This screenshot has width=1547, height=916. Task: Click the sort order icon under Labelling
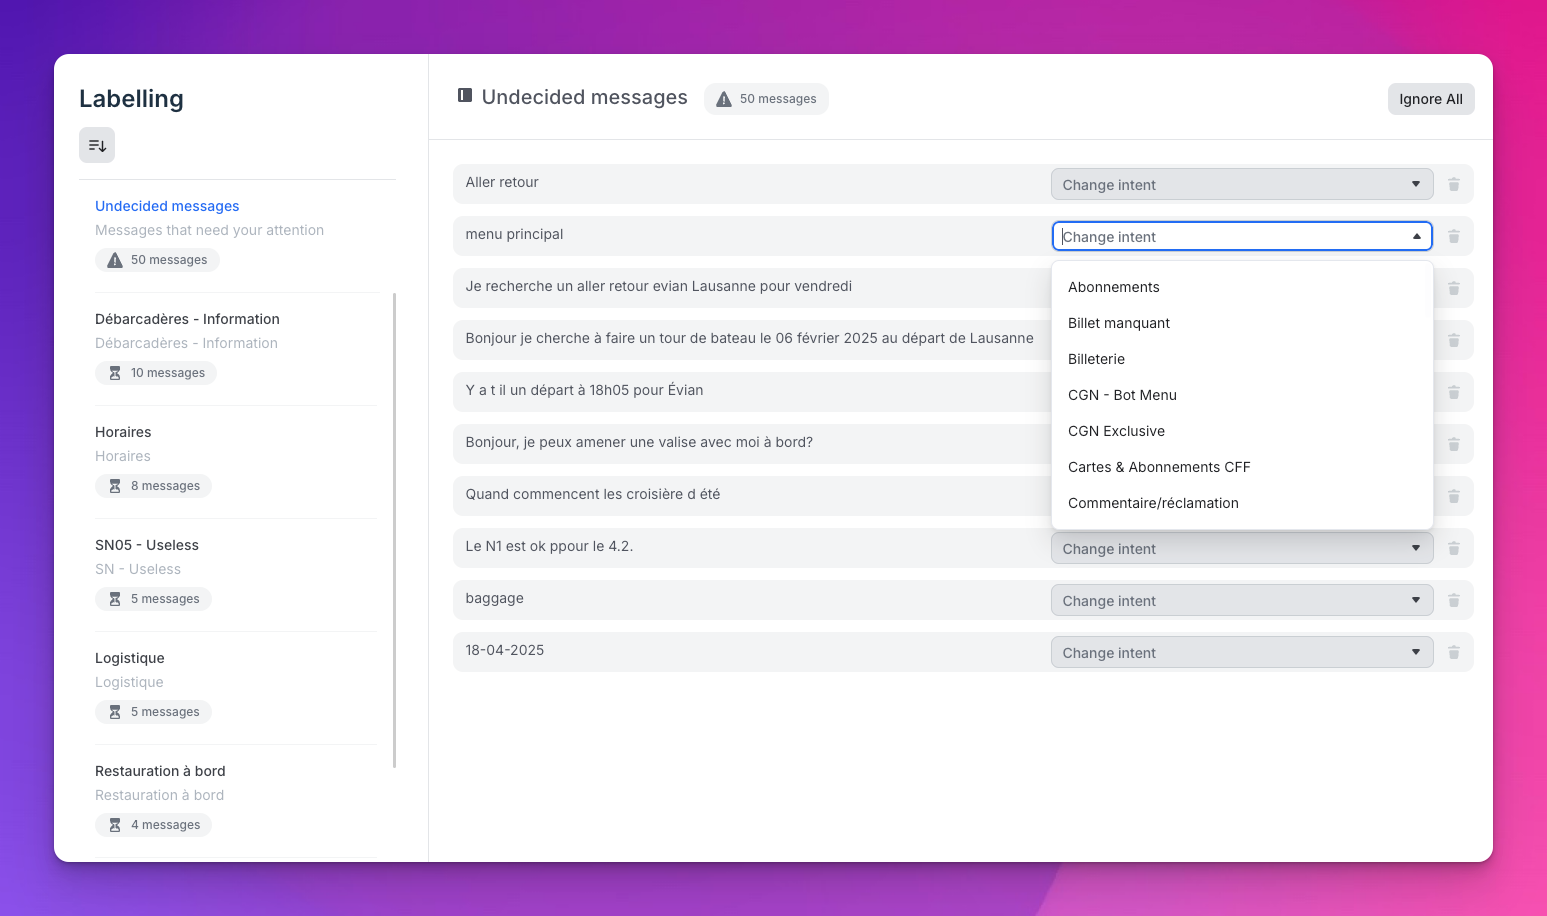(x=97, y=145)
